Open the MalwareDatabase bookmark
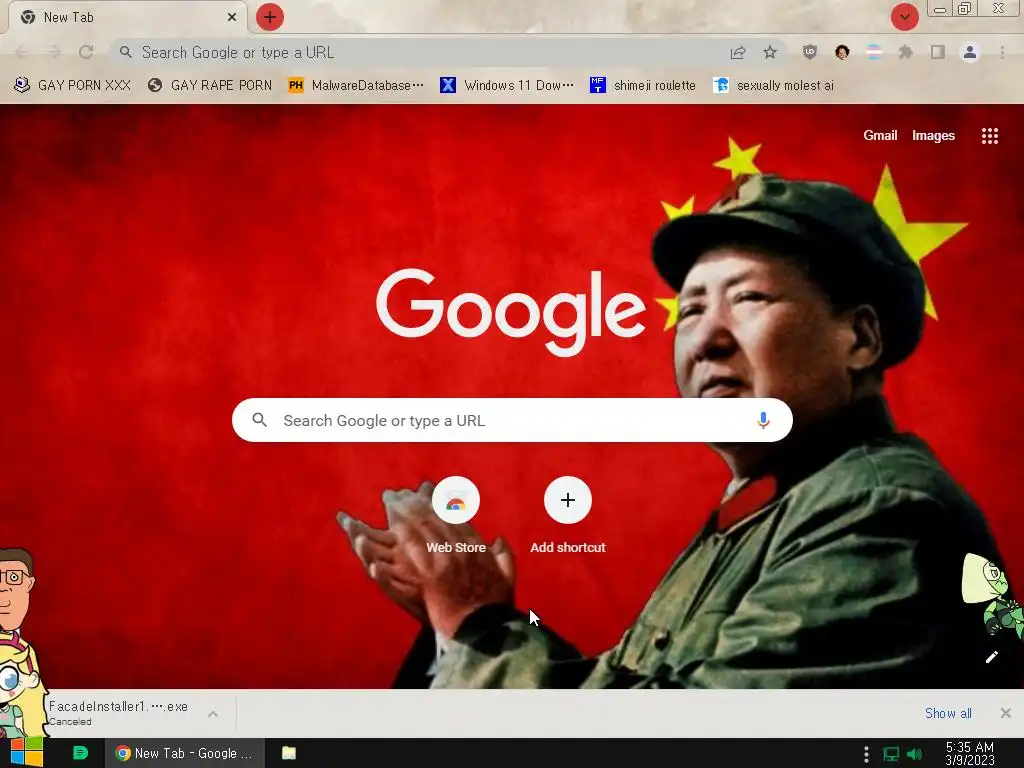 pyautogui.click(x=356, y=86)
